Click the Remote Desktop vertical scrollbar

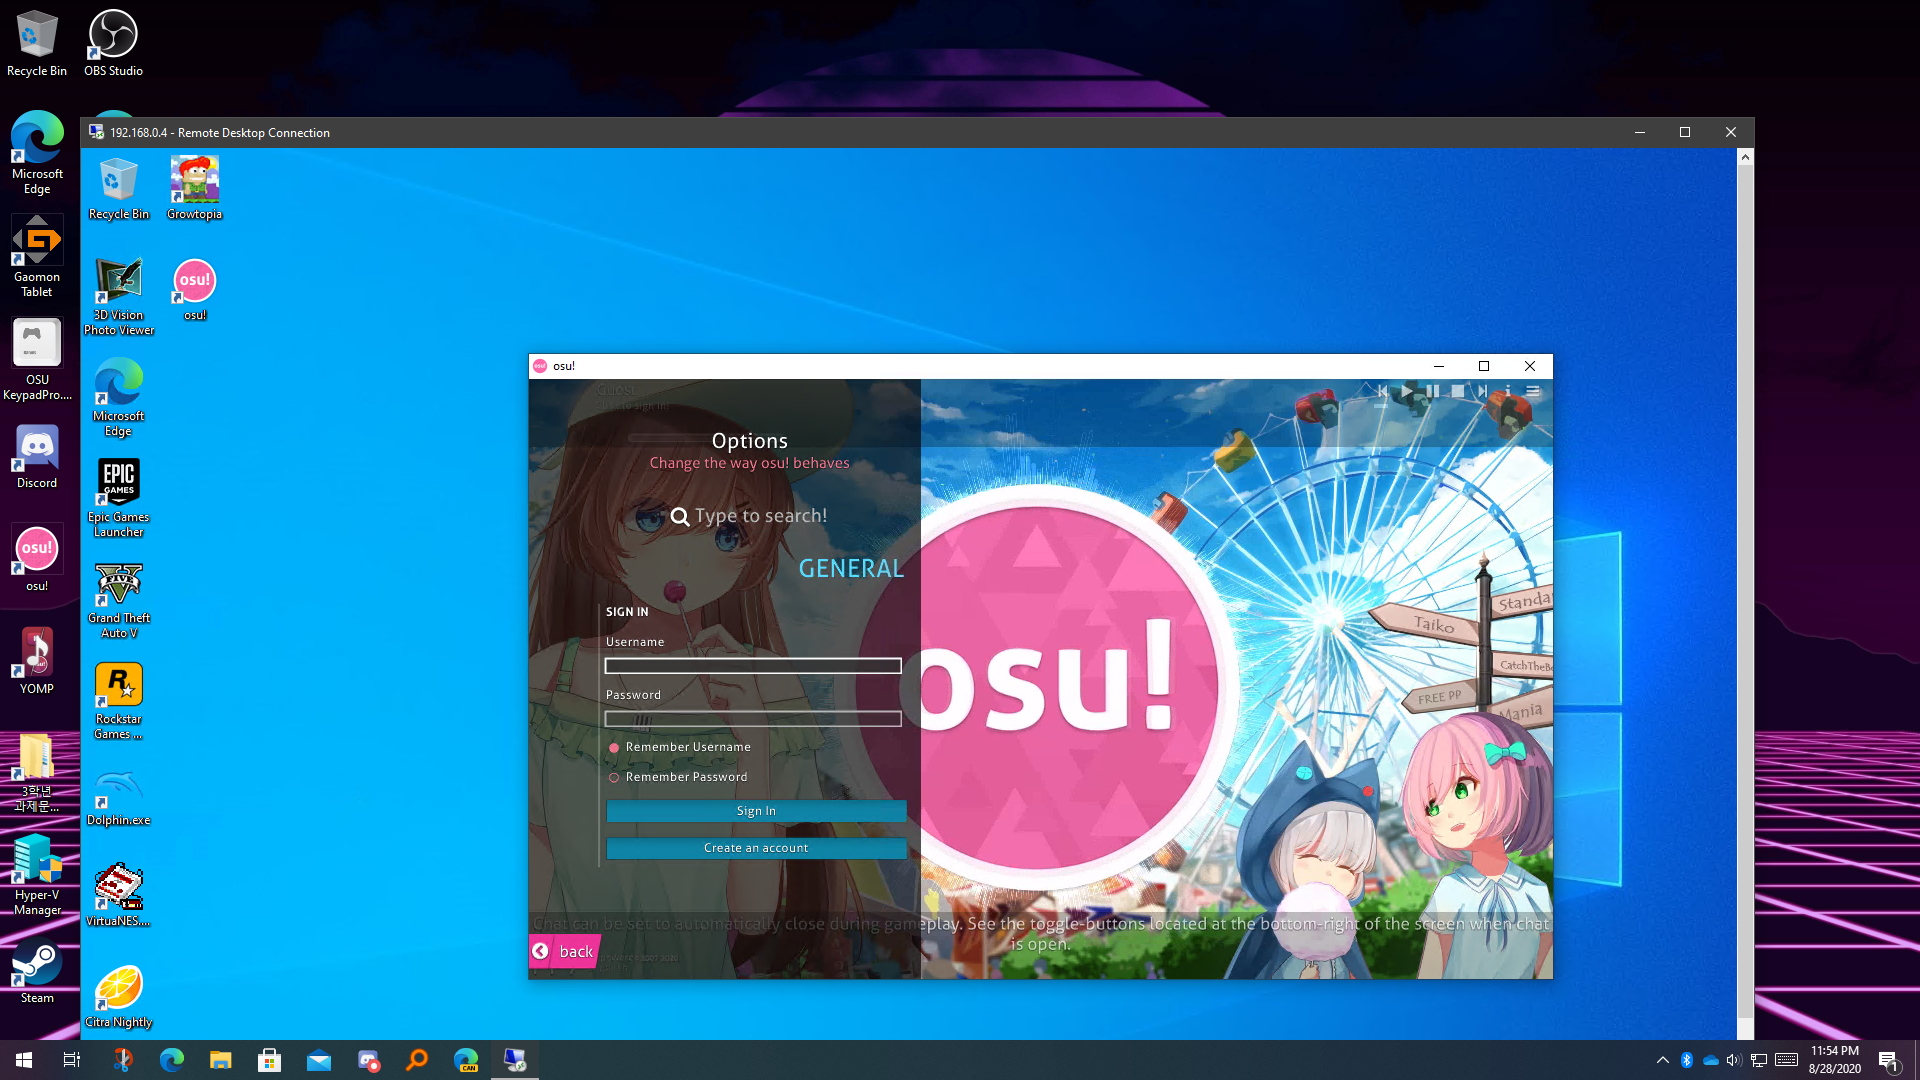click(1745, 594)
